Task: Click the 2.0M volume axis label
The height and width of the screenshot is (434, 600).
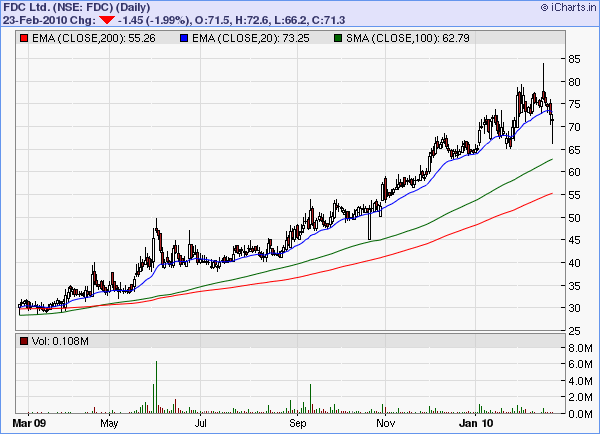Action: click(x=580, y=398)
